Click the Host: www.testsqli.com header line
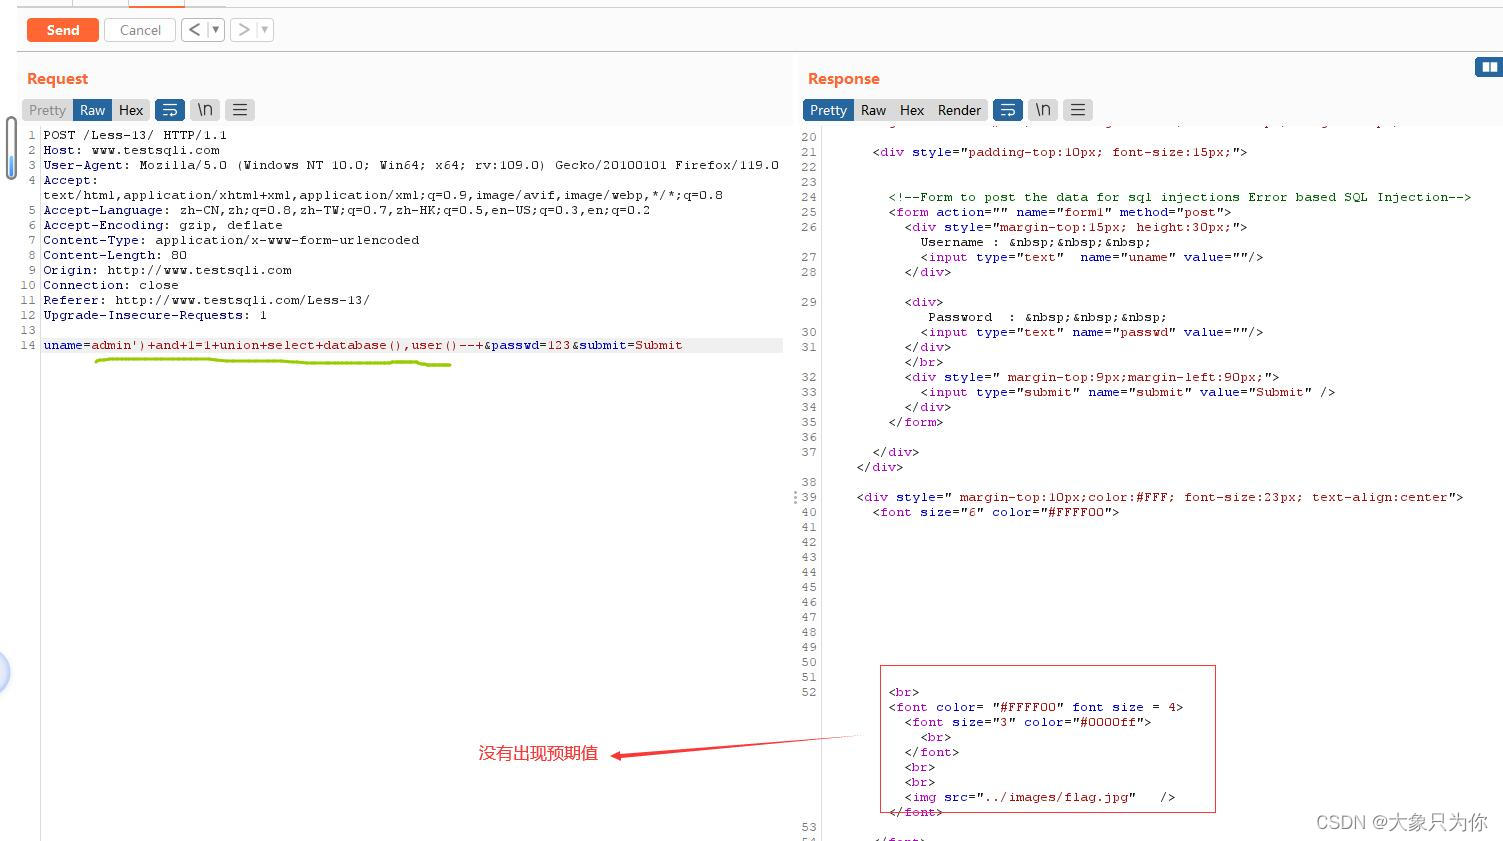The height and width of the screenshot is (841, 1503). pyautogui.click(x=131, y=150)
